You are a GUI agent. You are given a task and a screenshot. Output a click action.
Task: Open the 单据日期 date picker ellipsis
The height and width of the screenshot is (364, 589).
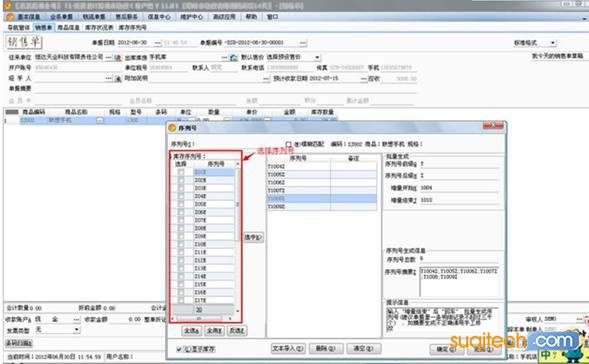[x=158, y=43]
